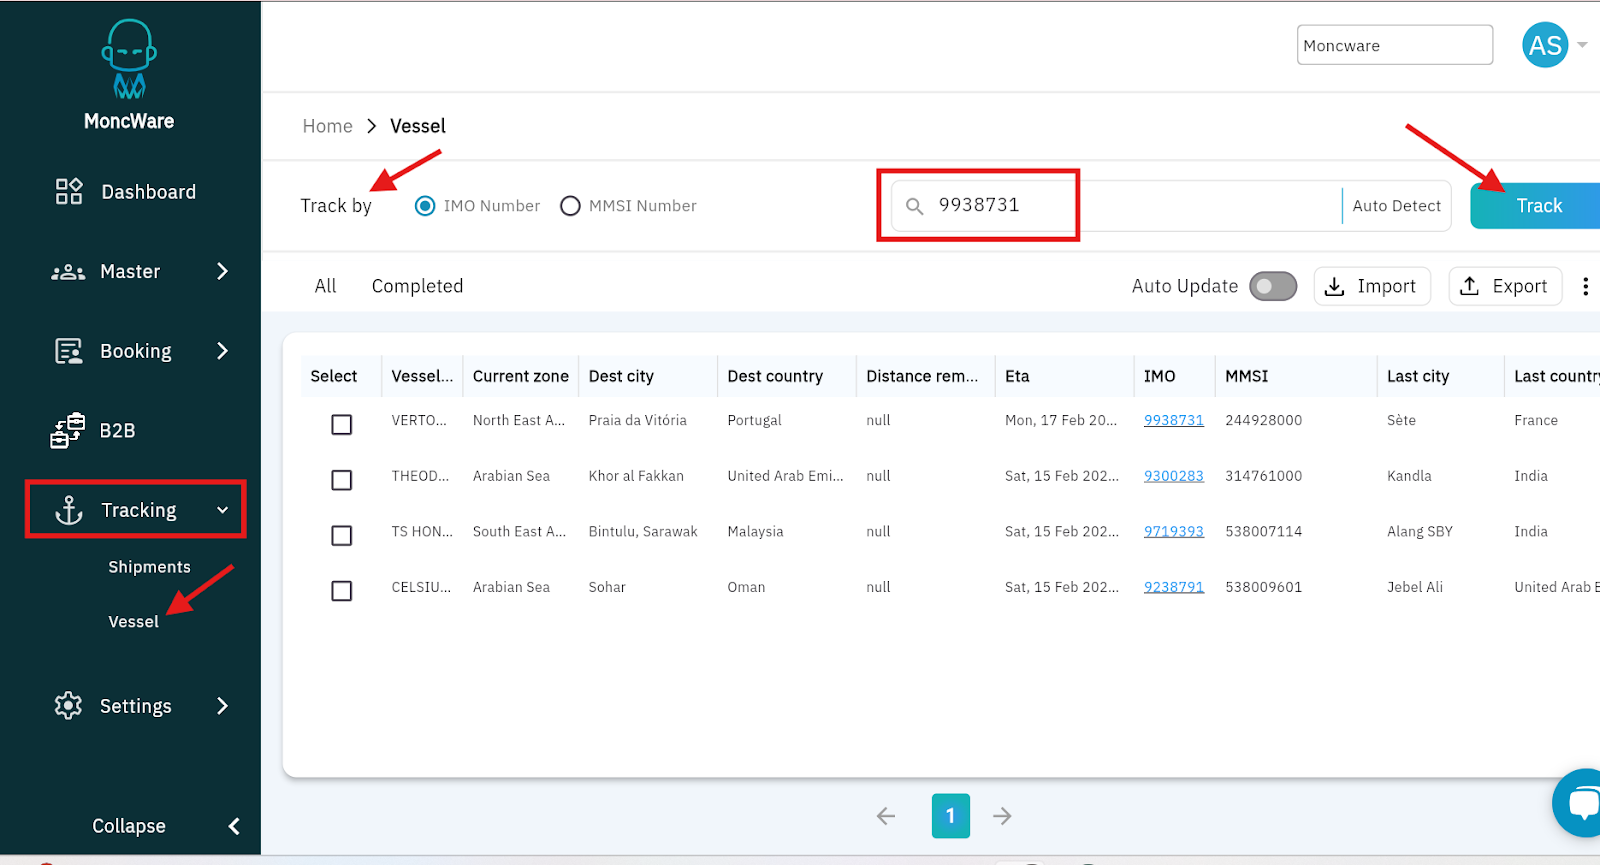Open the three-dot more options menu
This screenshot has height=865, width=1600.
(x=1585, y=286)
